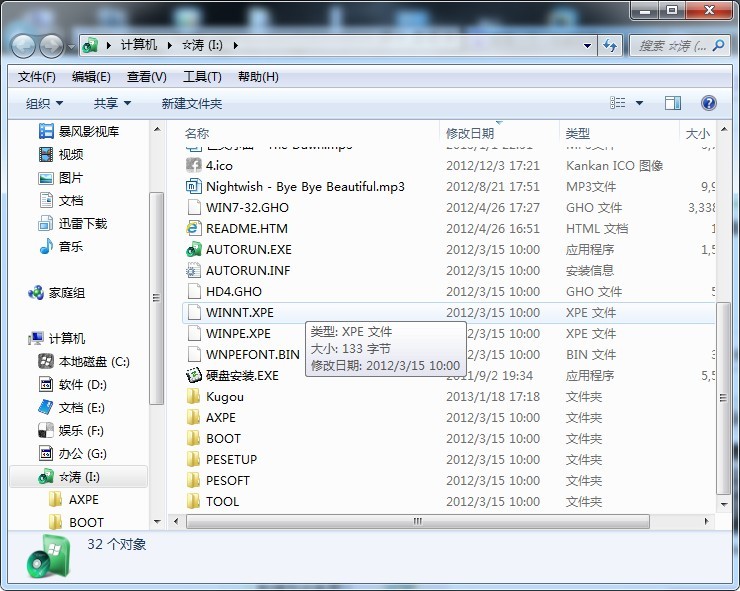Image resolution: width=740 pixels, height=591 pixels.
Task: Sort by 大小 column header
Action: tap(698, 134)
